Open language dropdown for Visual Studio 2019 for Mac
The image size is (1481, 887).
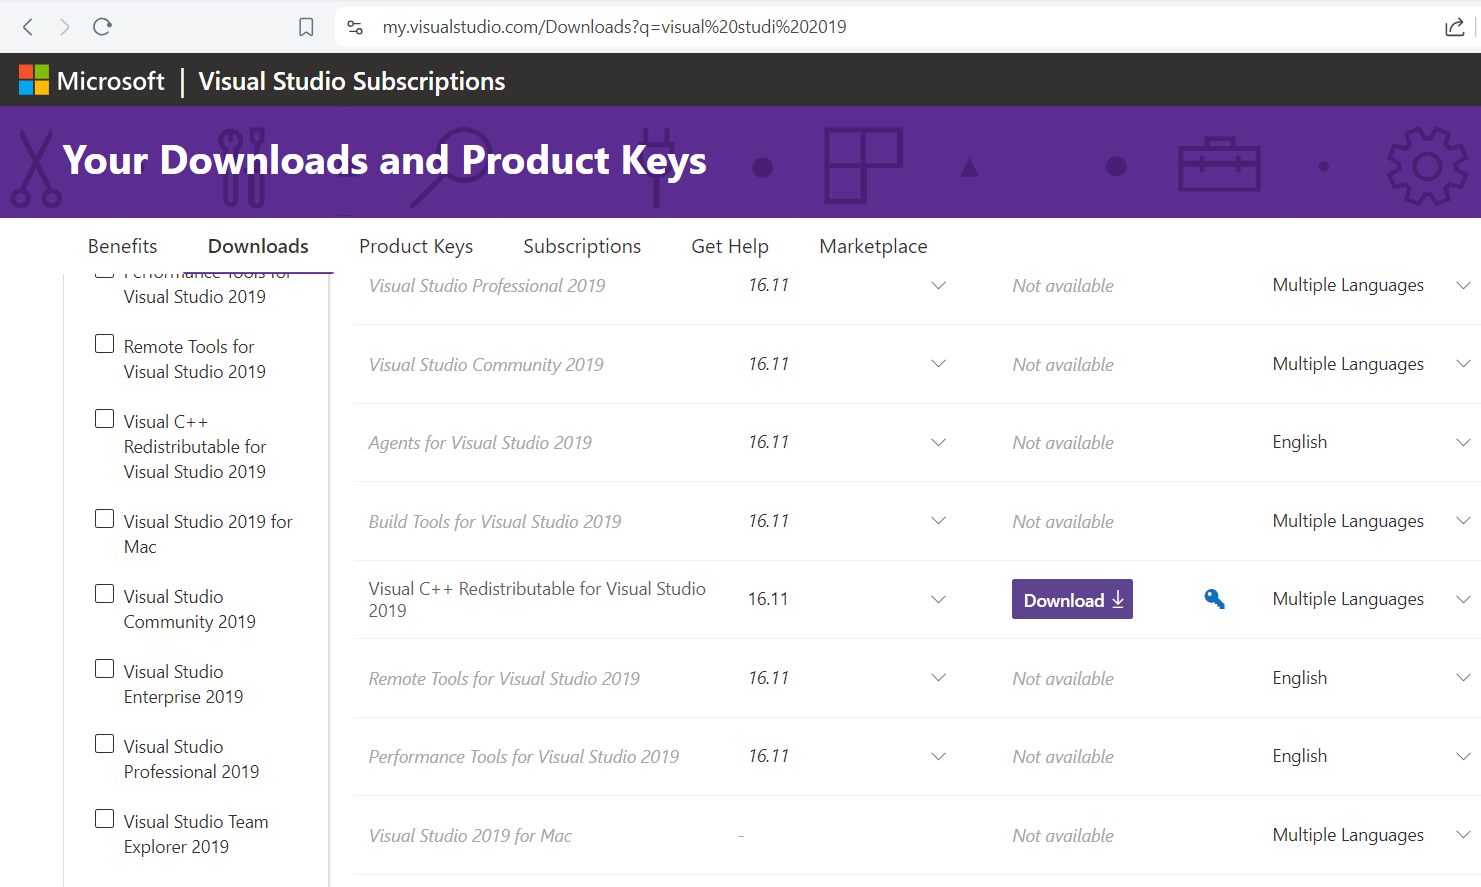[1463, 835]
